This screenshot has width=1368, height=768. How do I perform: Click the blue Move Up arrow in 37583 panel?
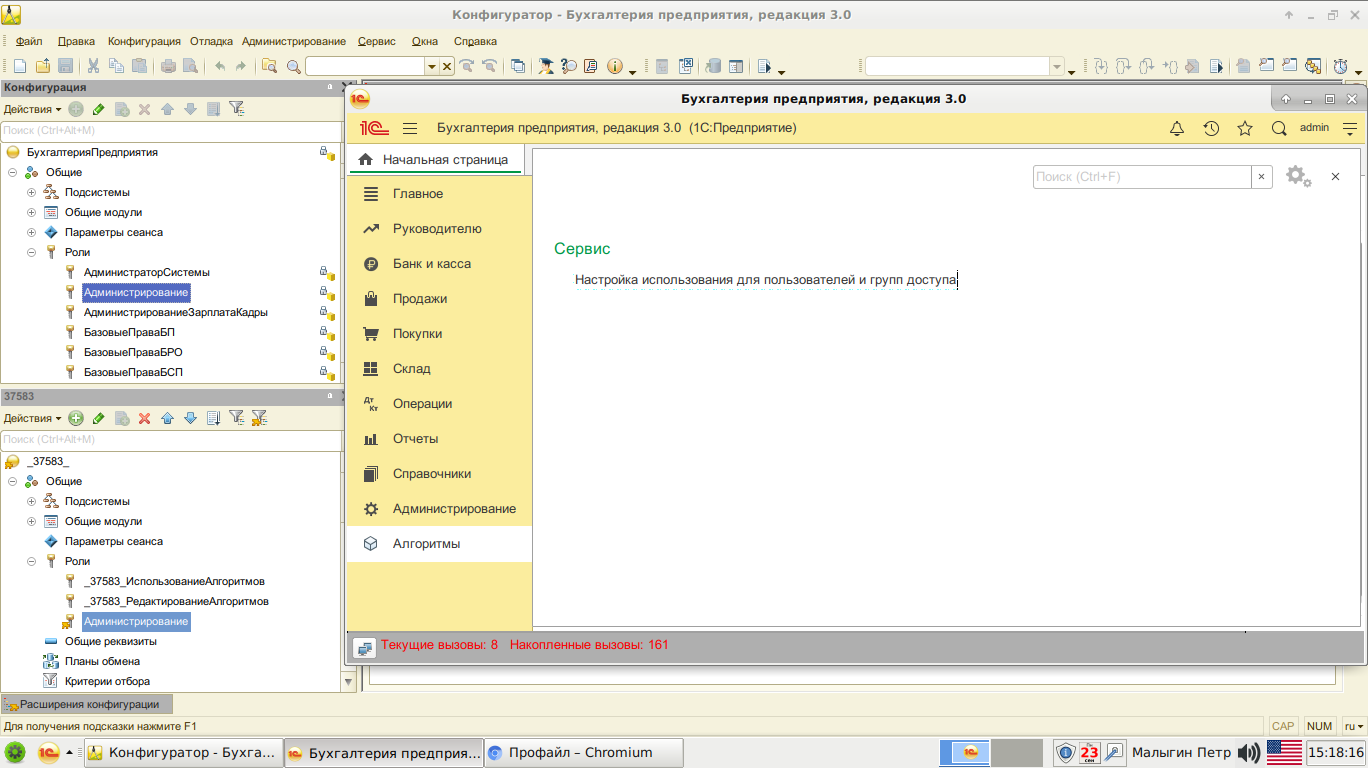click(167, 418)
